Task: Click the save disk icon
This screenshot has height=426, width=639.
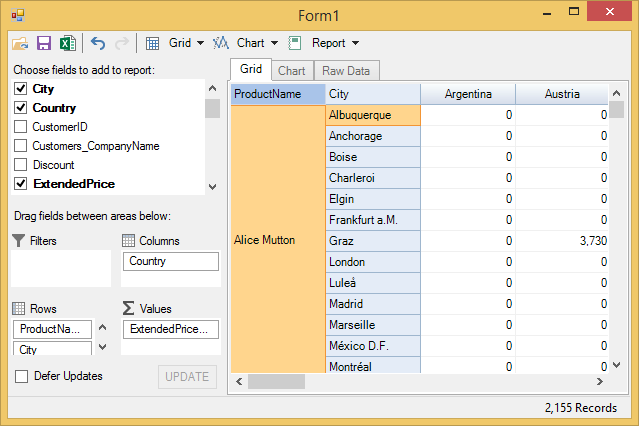Action: coord(44,44)
